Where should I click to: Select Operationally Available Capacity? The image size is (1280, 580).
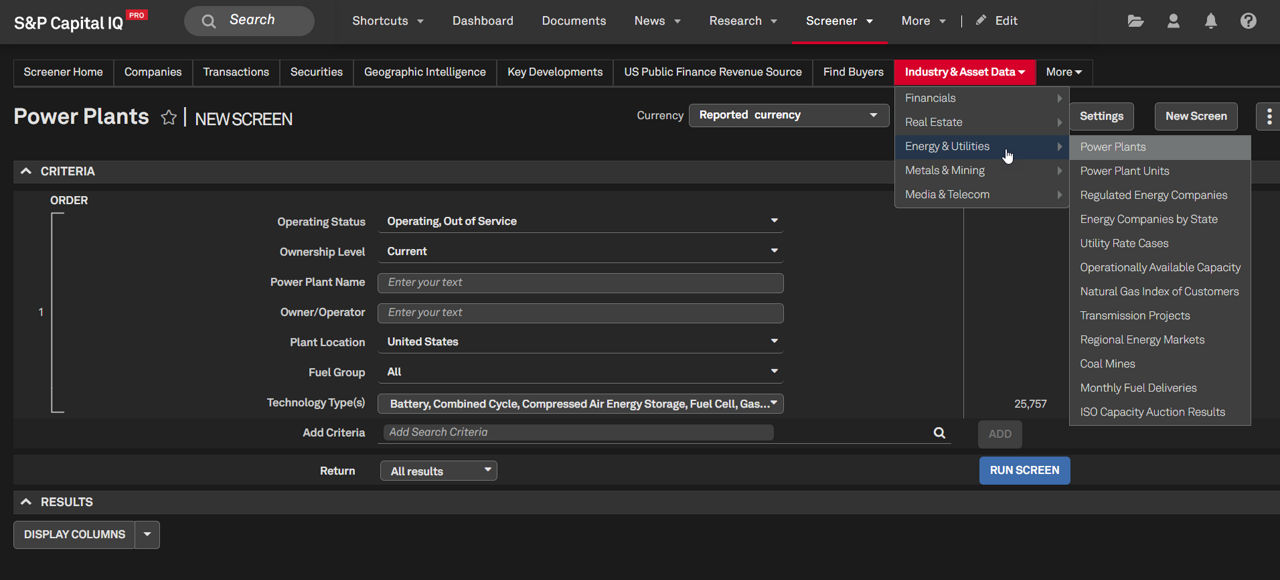click(1160, 267)
